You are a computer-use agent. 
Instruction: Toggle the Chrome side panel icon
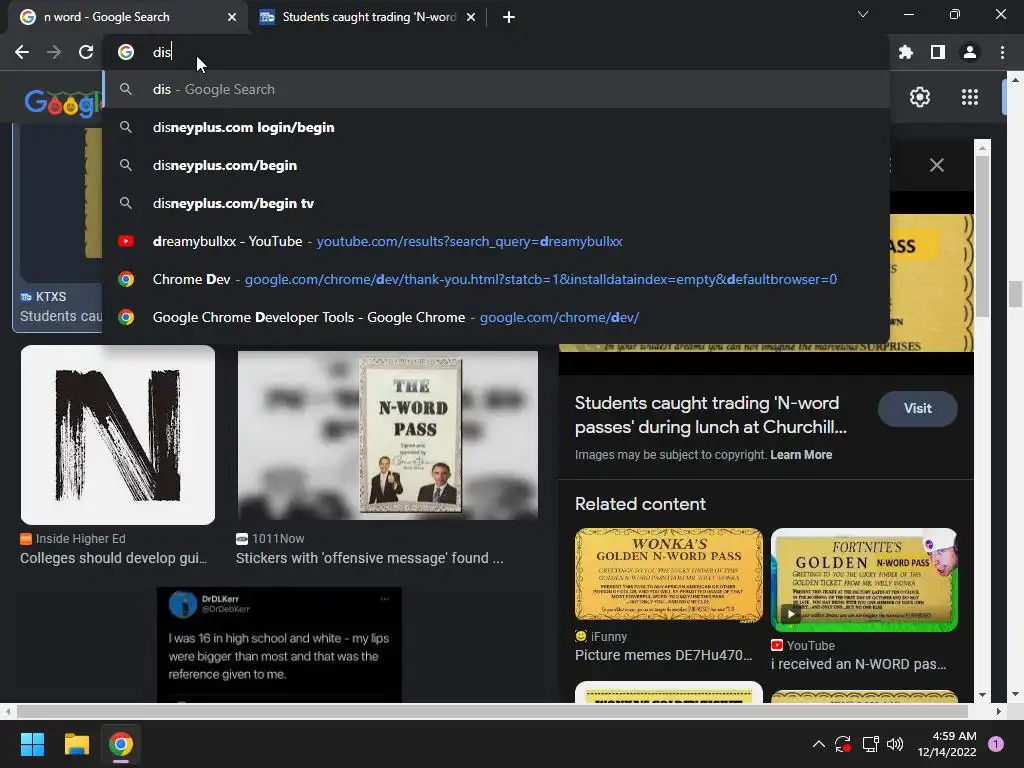pos(938,52)
